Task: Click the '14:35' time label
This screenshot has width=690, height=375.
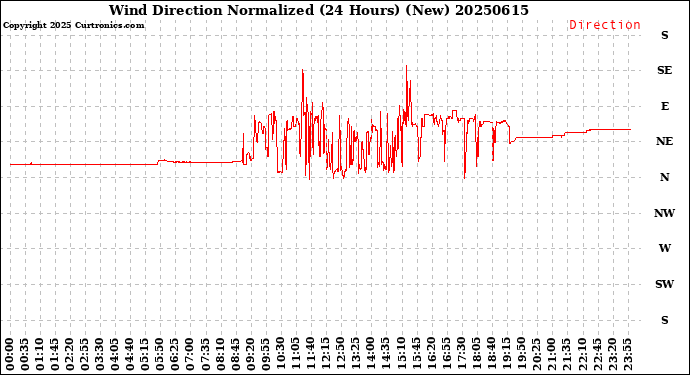Action: tap(385, 354)
